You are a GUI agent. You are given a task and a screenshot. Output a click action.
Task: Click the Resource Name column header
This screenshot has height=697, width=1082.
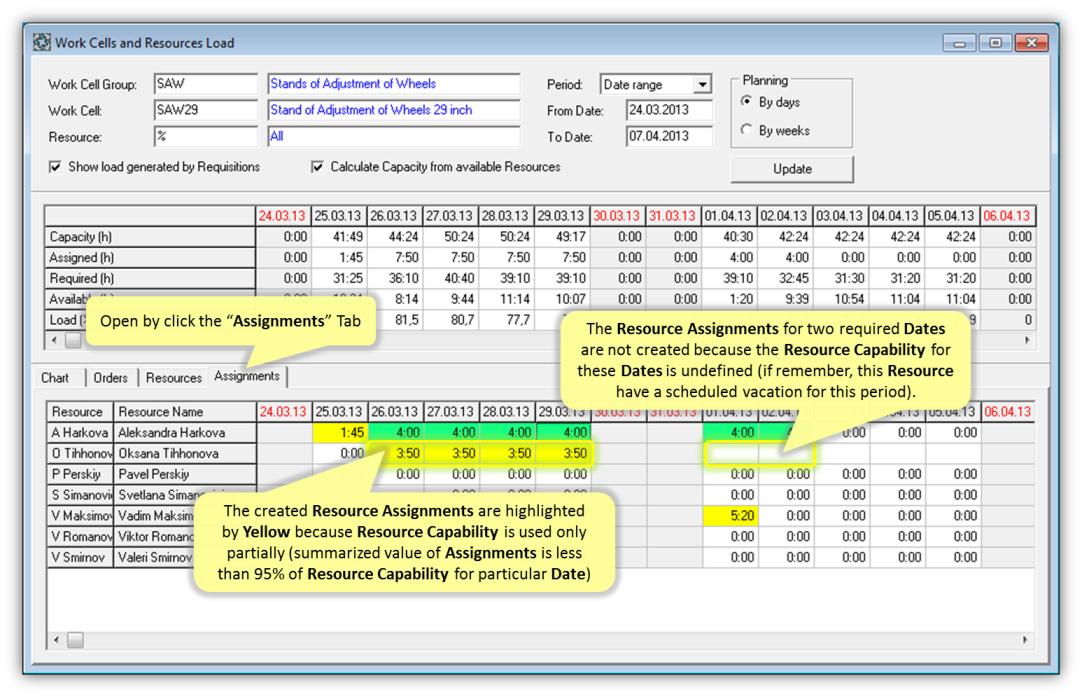185,412
